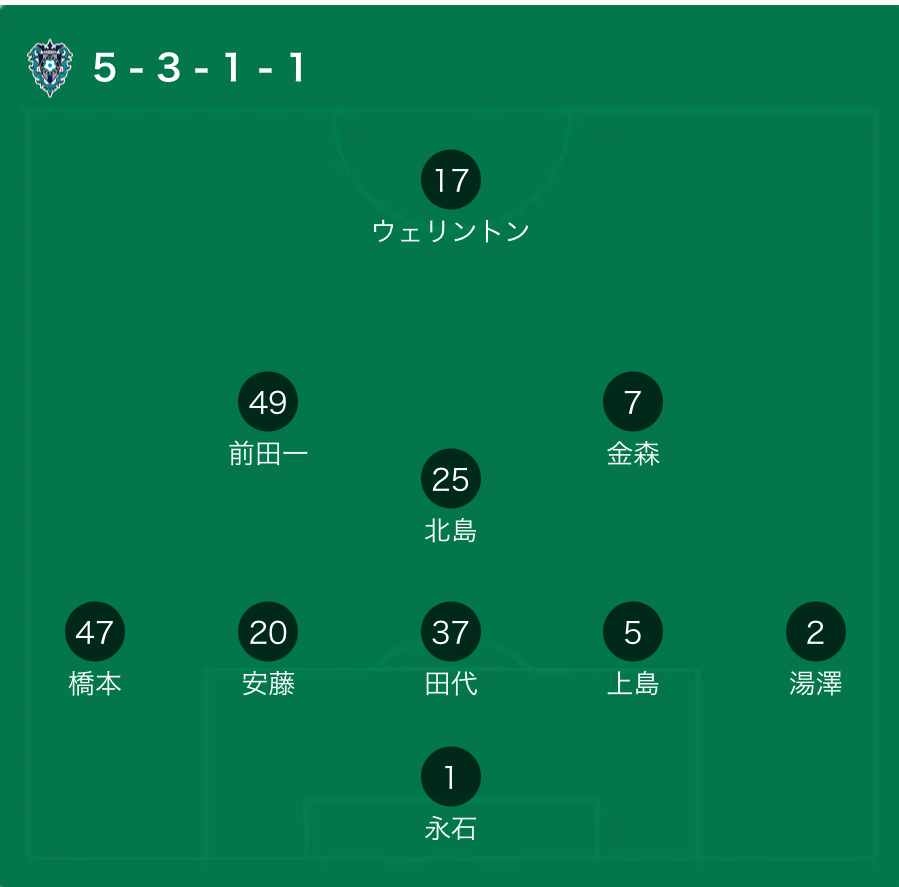Screen dimensions: 899x887
Task: Click the 前田一 player name
Action: tap(268, 454)
